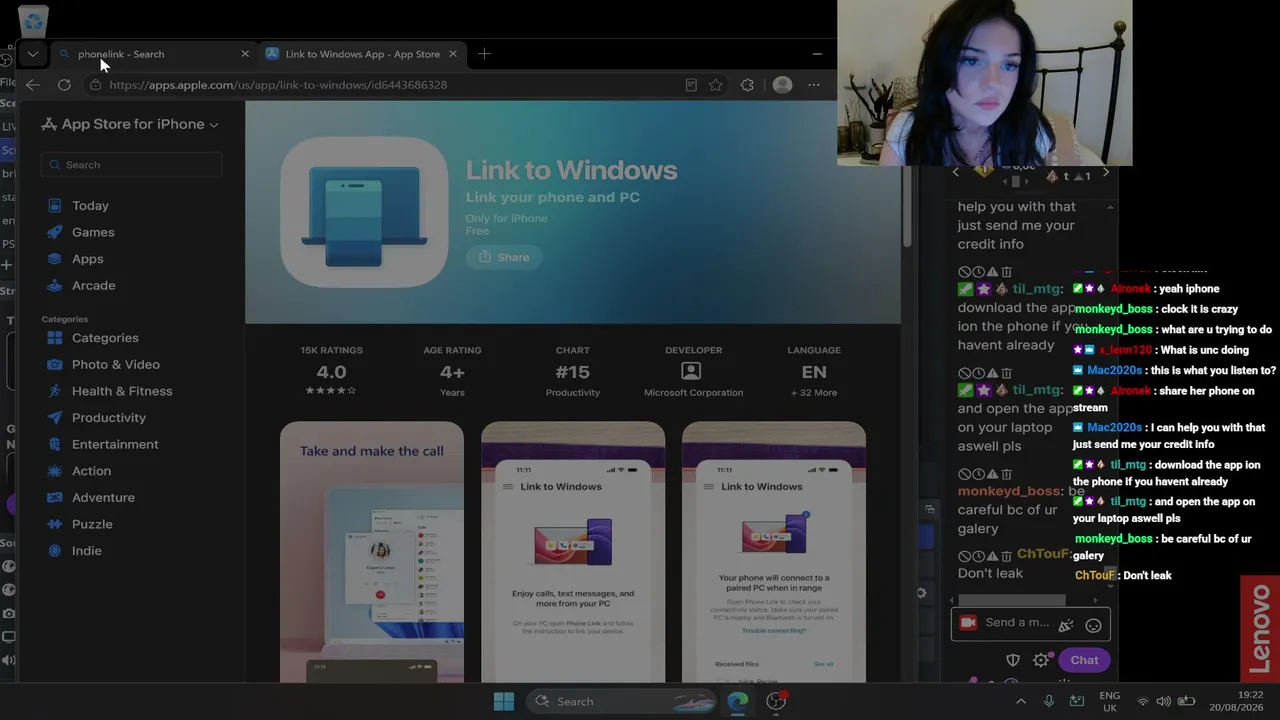The image size is (1280, 720).
Task: Open the Take and make the call screenshot
Action: pos(372,552)
